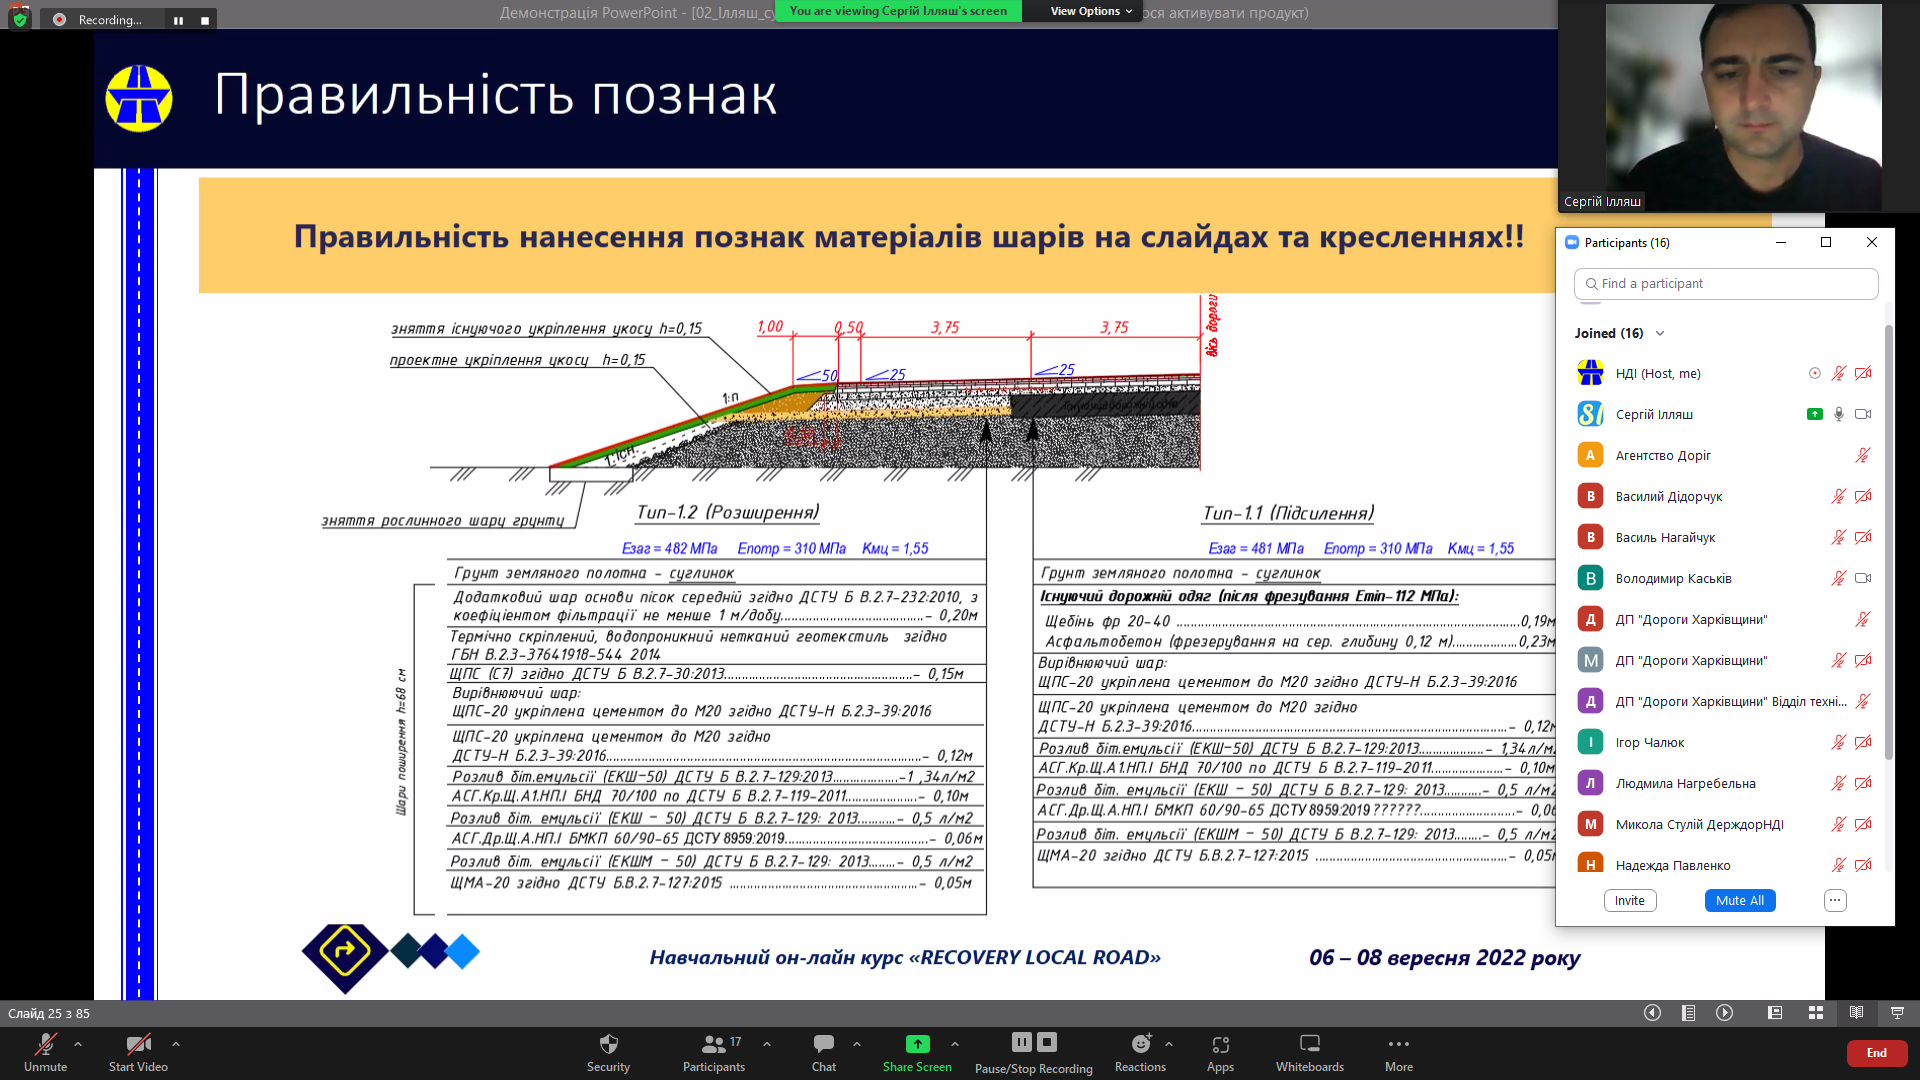Unmute your microphone
Viewport: 1920px width, 1080px height.
(45, 1044)
